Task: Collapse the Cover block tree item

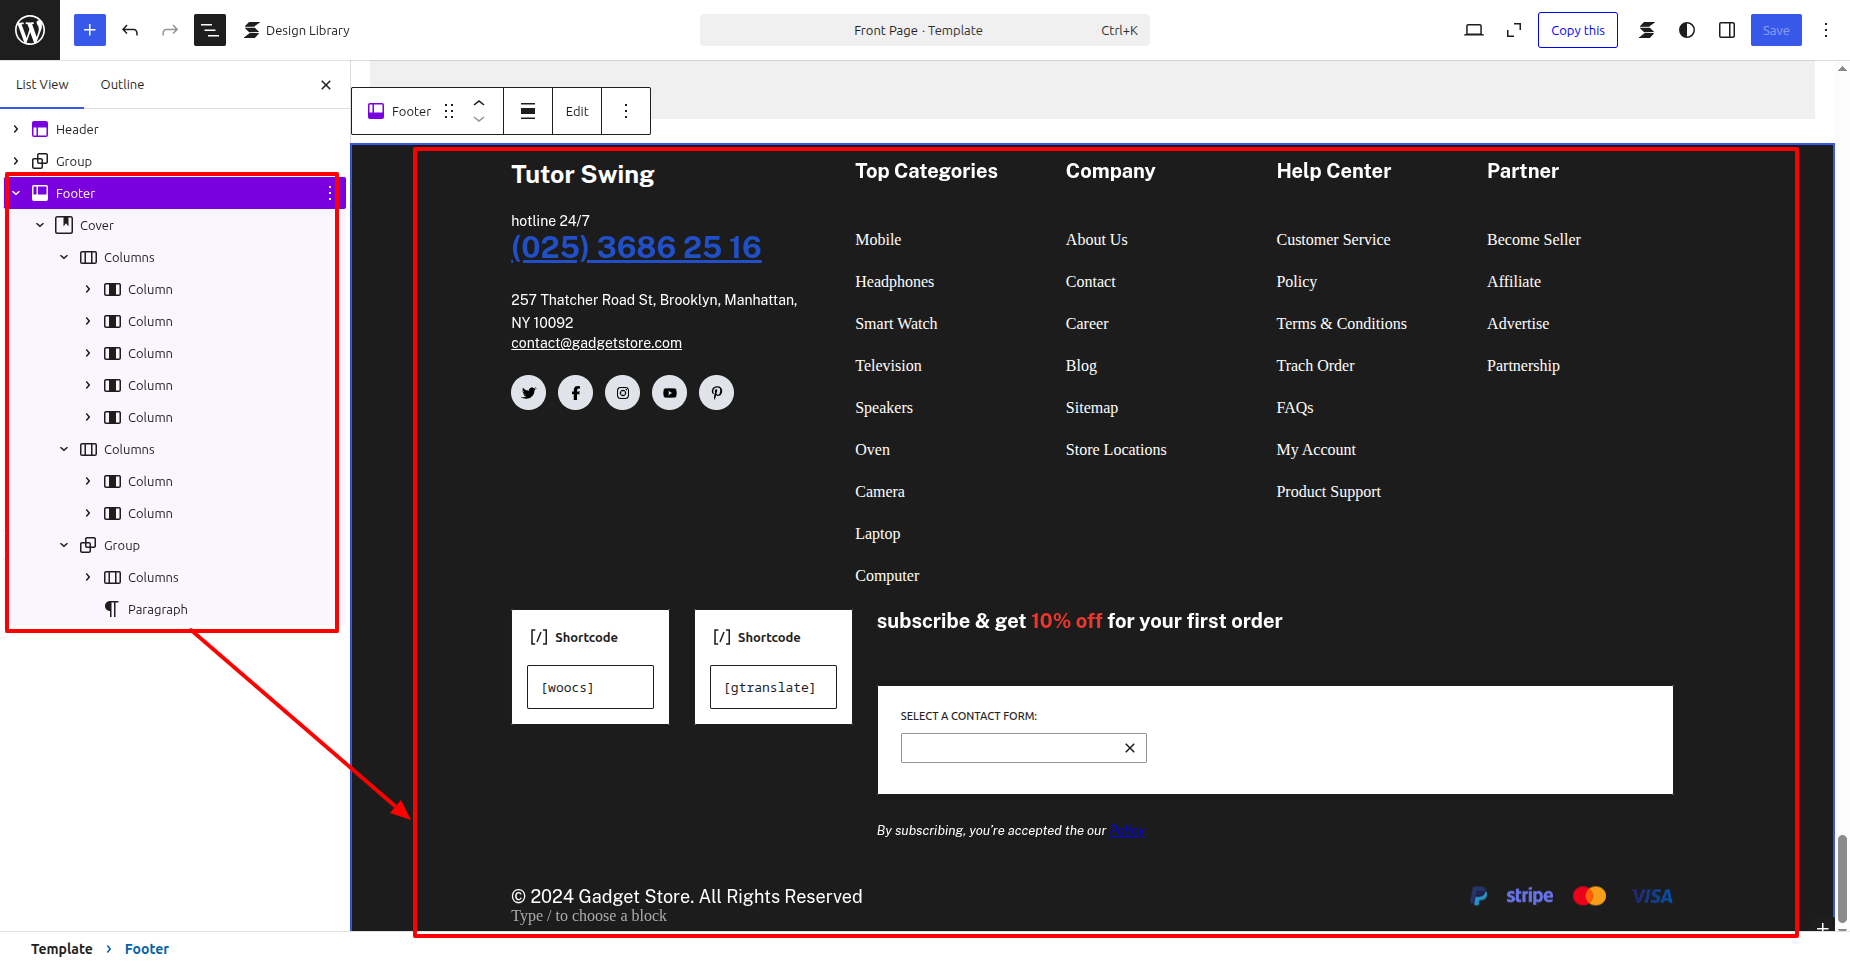Action: (40, 225)
